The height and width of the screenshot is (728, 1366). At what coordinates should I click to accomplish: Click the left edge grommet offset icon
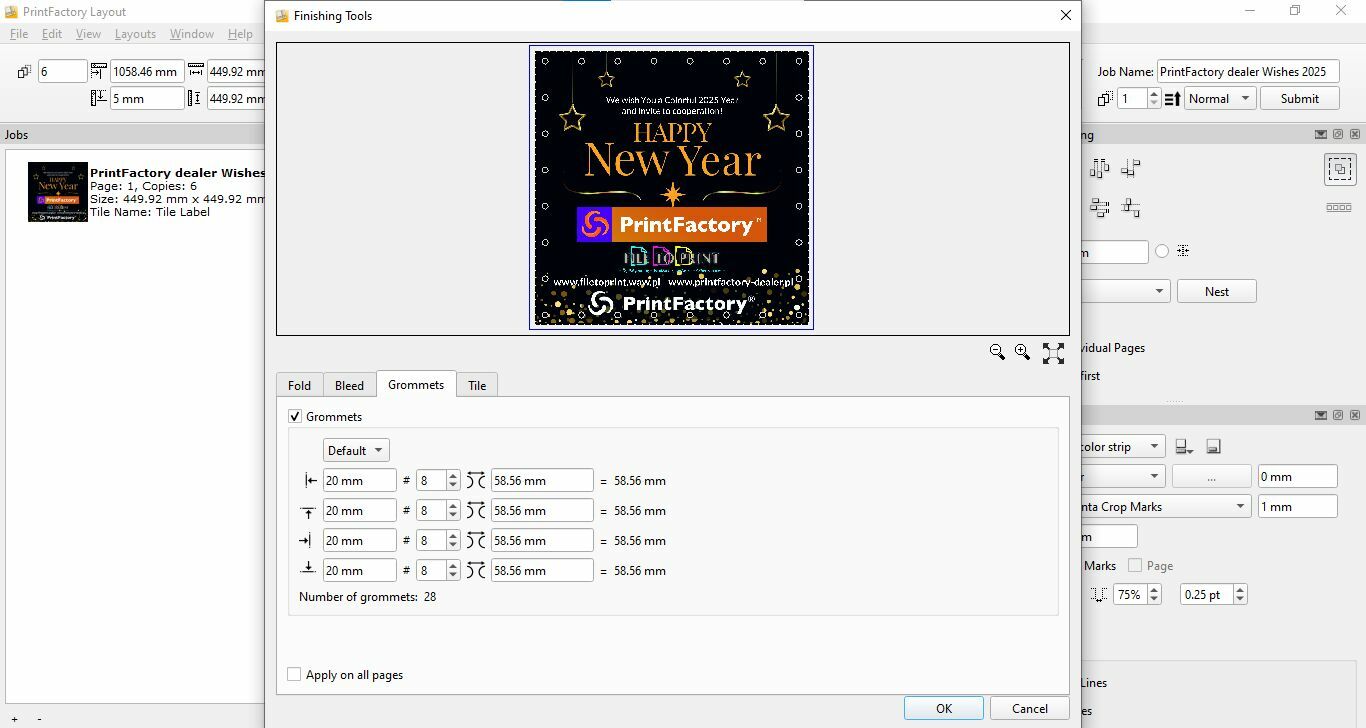coord(310,481)
